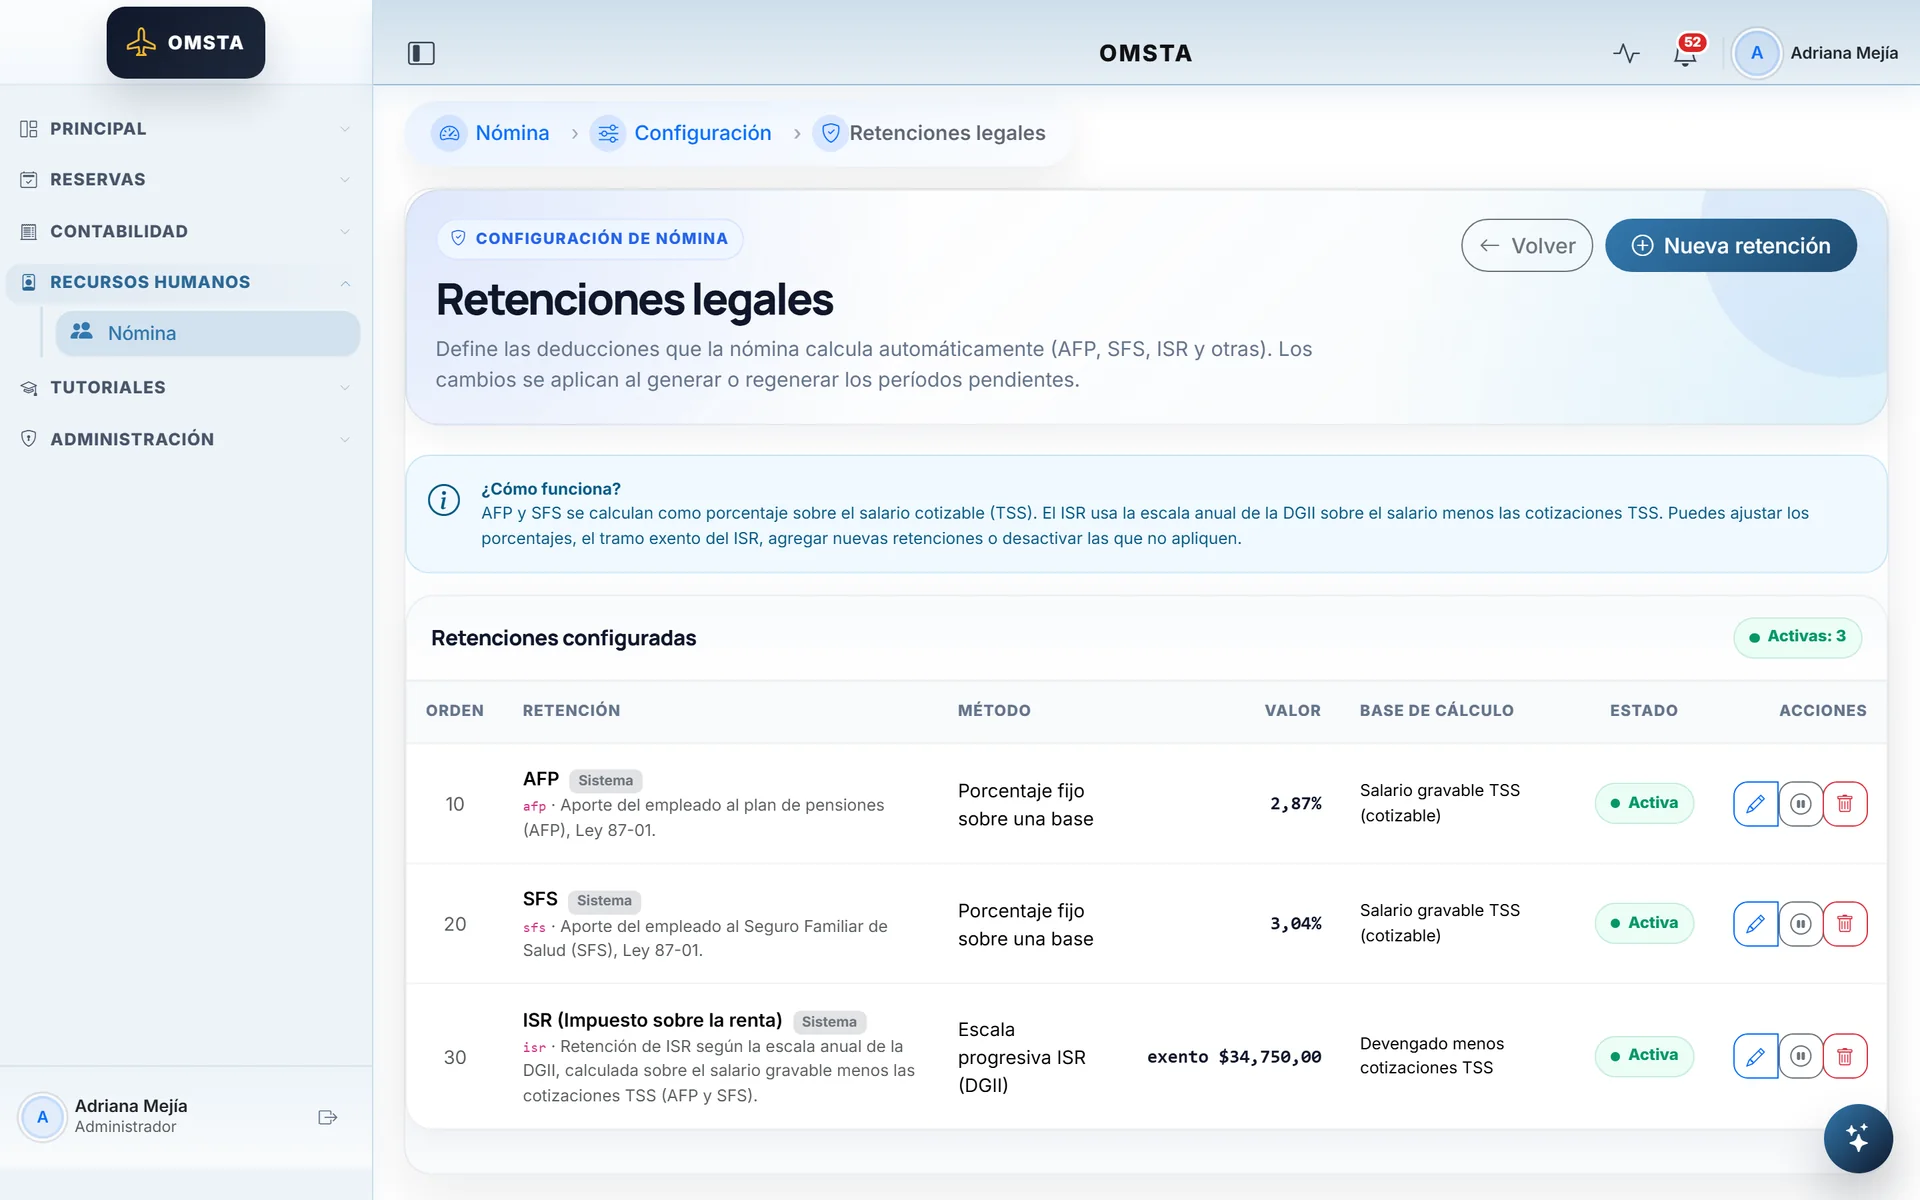
Task: Edit the ISR retention with pencil icon
Action: [x=1755, y=1056]
